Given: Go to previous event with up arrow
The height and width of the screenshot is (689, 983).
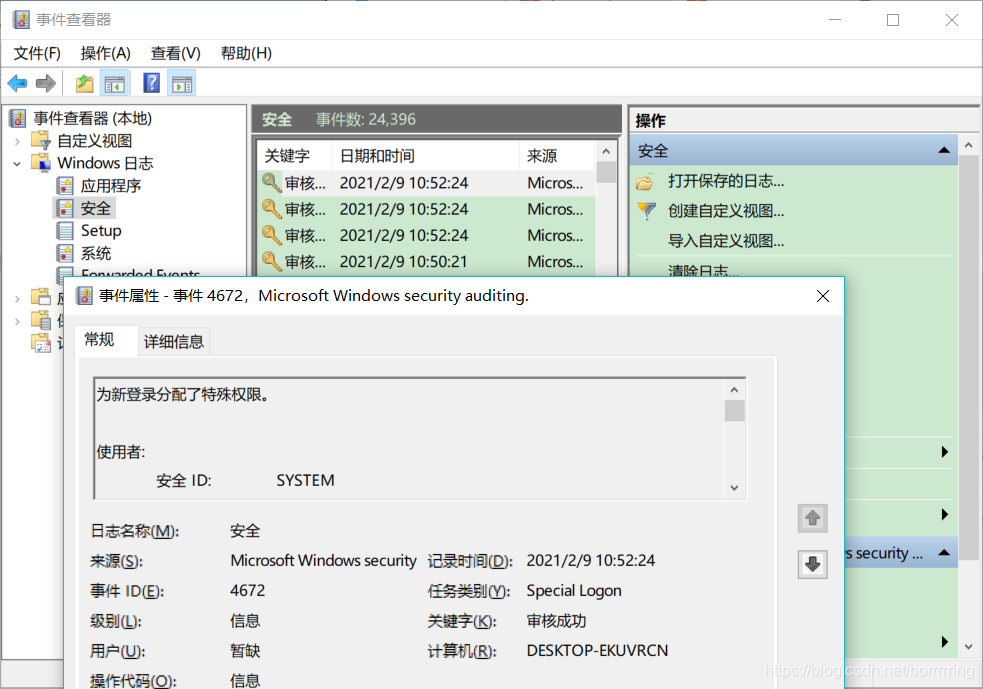Looking at the screenshot, I should pyautogui.click(x=812, y=518).
